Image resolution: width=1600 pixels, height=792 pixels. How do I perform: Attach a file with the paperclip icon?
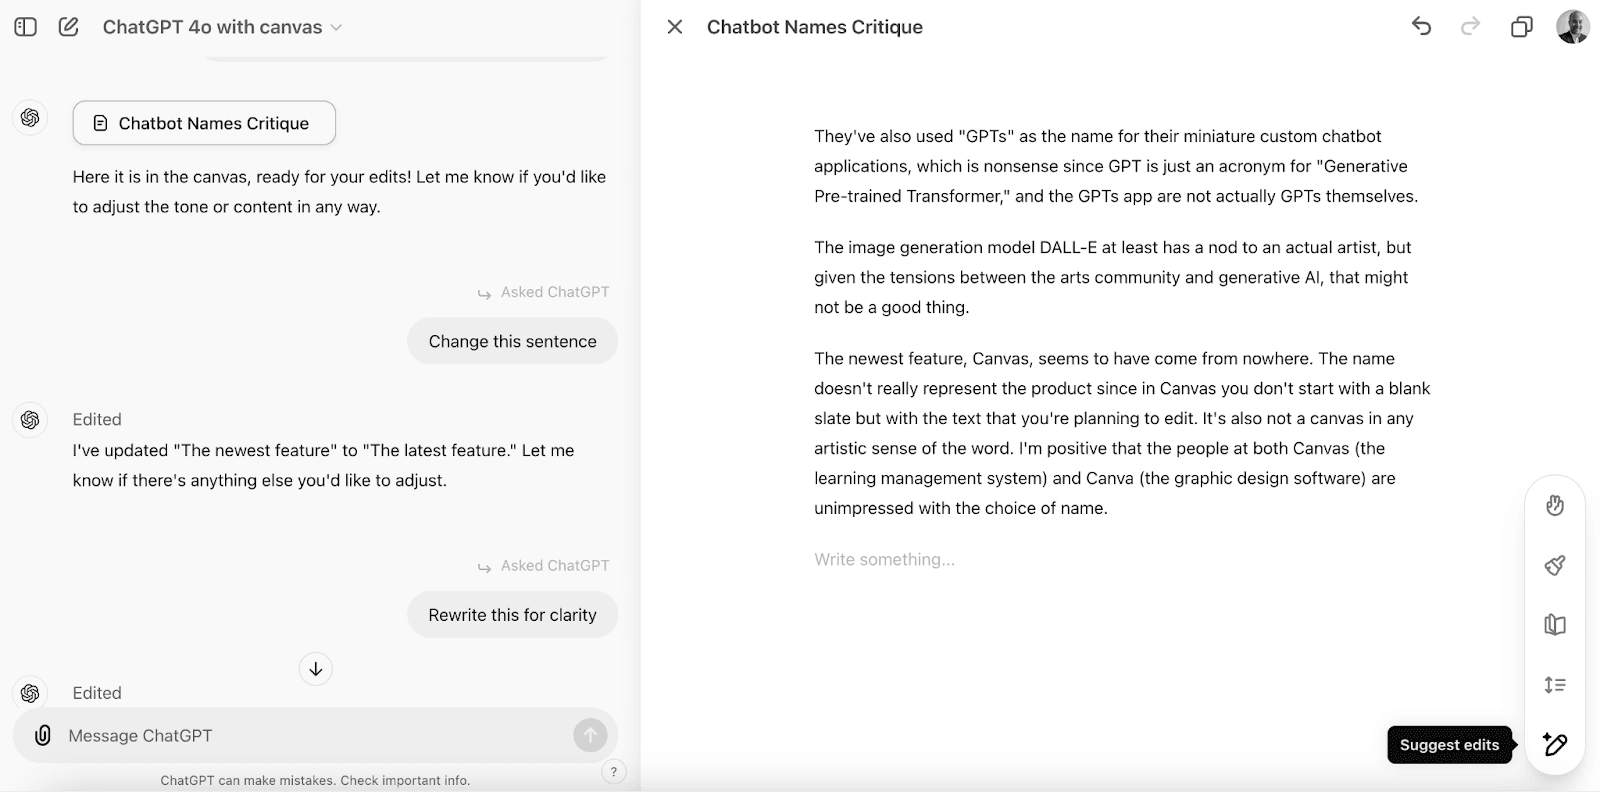point(43,736)
